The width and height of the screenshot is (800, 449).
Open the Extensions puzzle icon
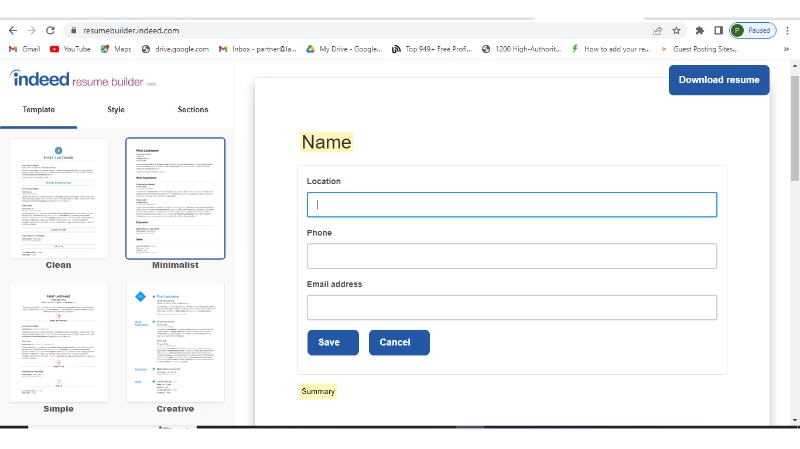[699, 31]
